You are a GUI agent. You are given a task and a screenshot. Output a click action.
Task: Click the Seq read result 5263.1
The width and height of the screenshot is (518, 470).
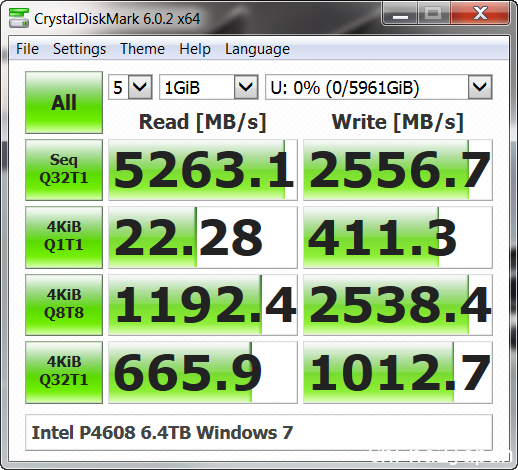pos(203,170)
